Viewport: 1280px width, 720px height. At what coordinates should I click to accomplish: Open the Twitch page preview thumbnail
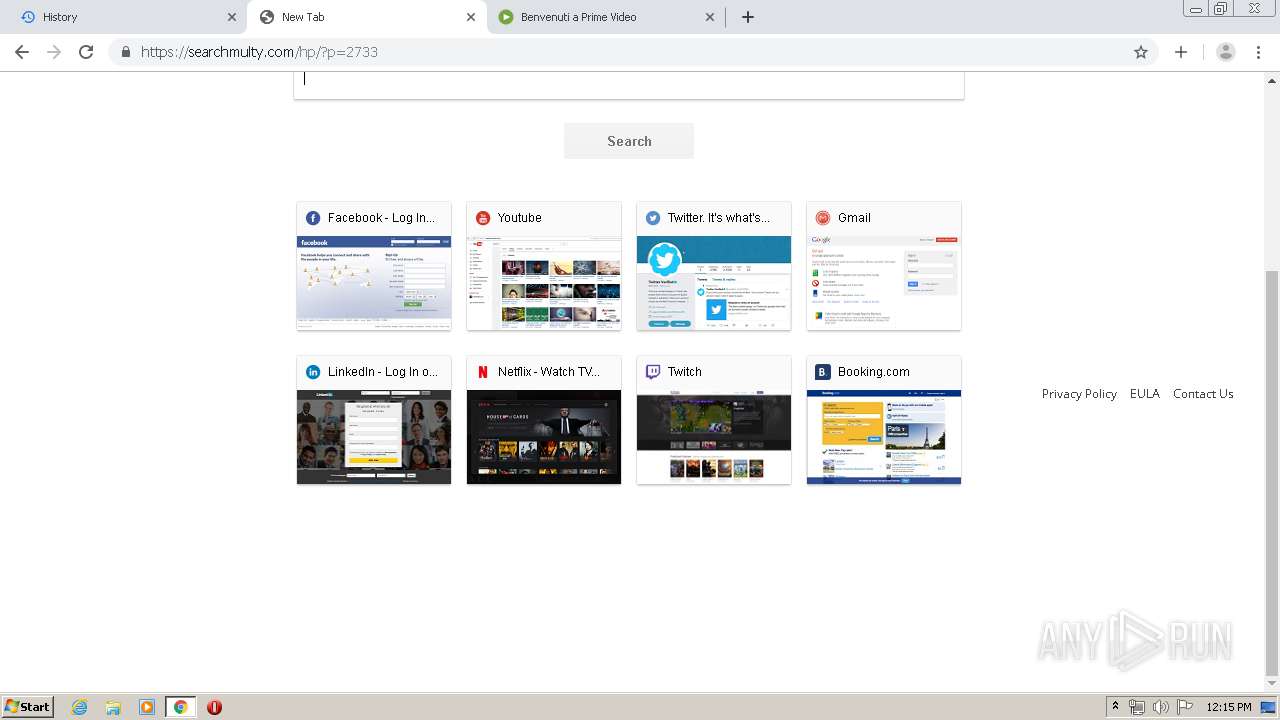(714, 437)
